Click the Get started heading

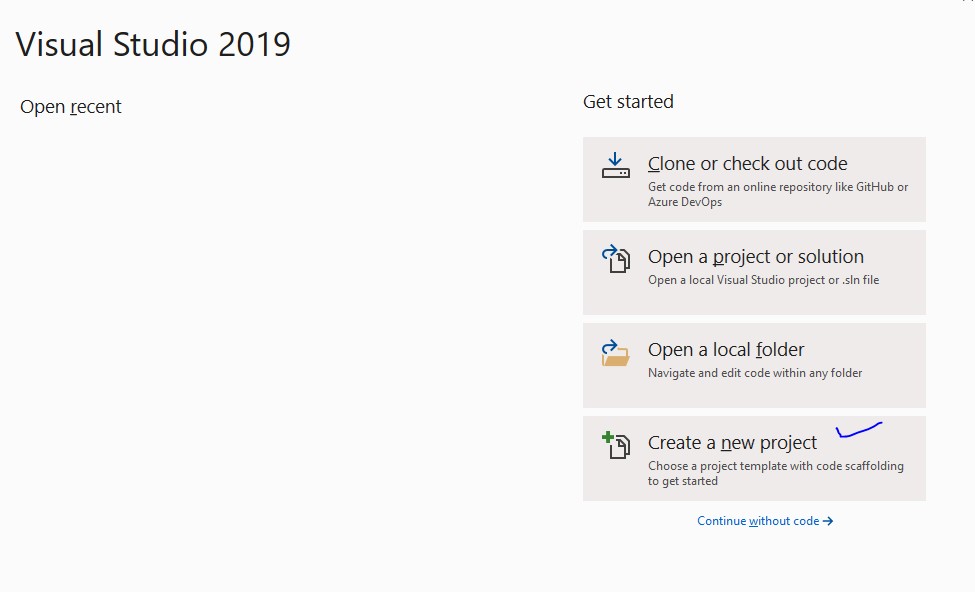[628, 102]
